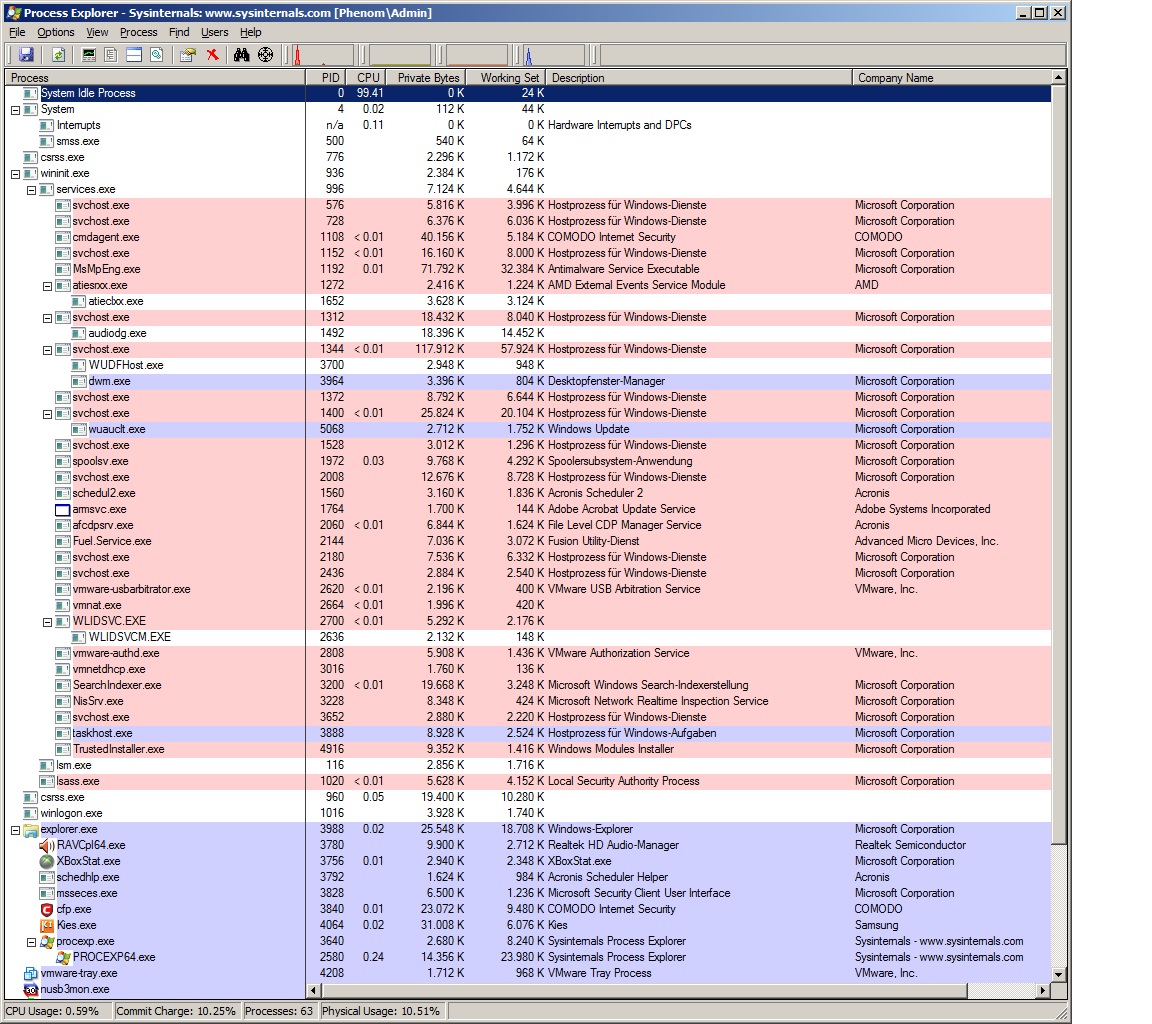Viewport: 1152px width, 1024px height.
Task: Sort by the CPU column header
Action: click(367, 78)
